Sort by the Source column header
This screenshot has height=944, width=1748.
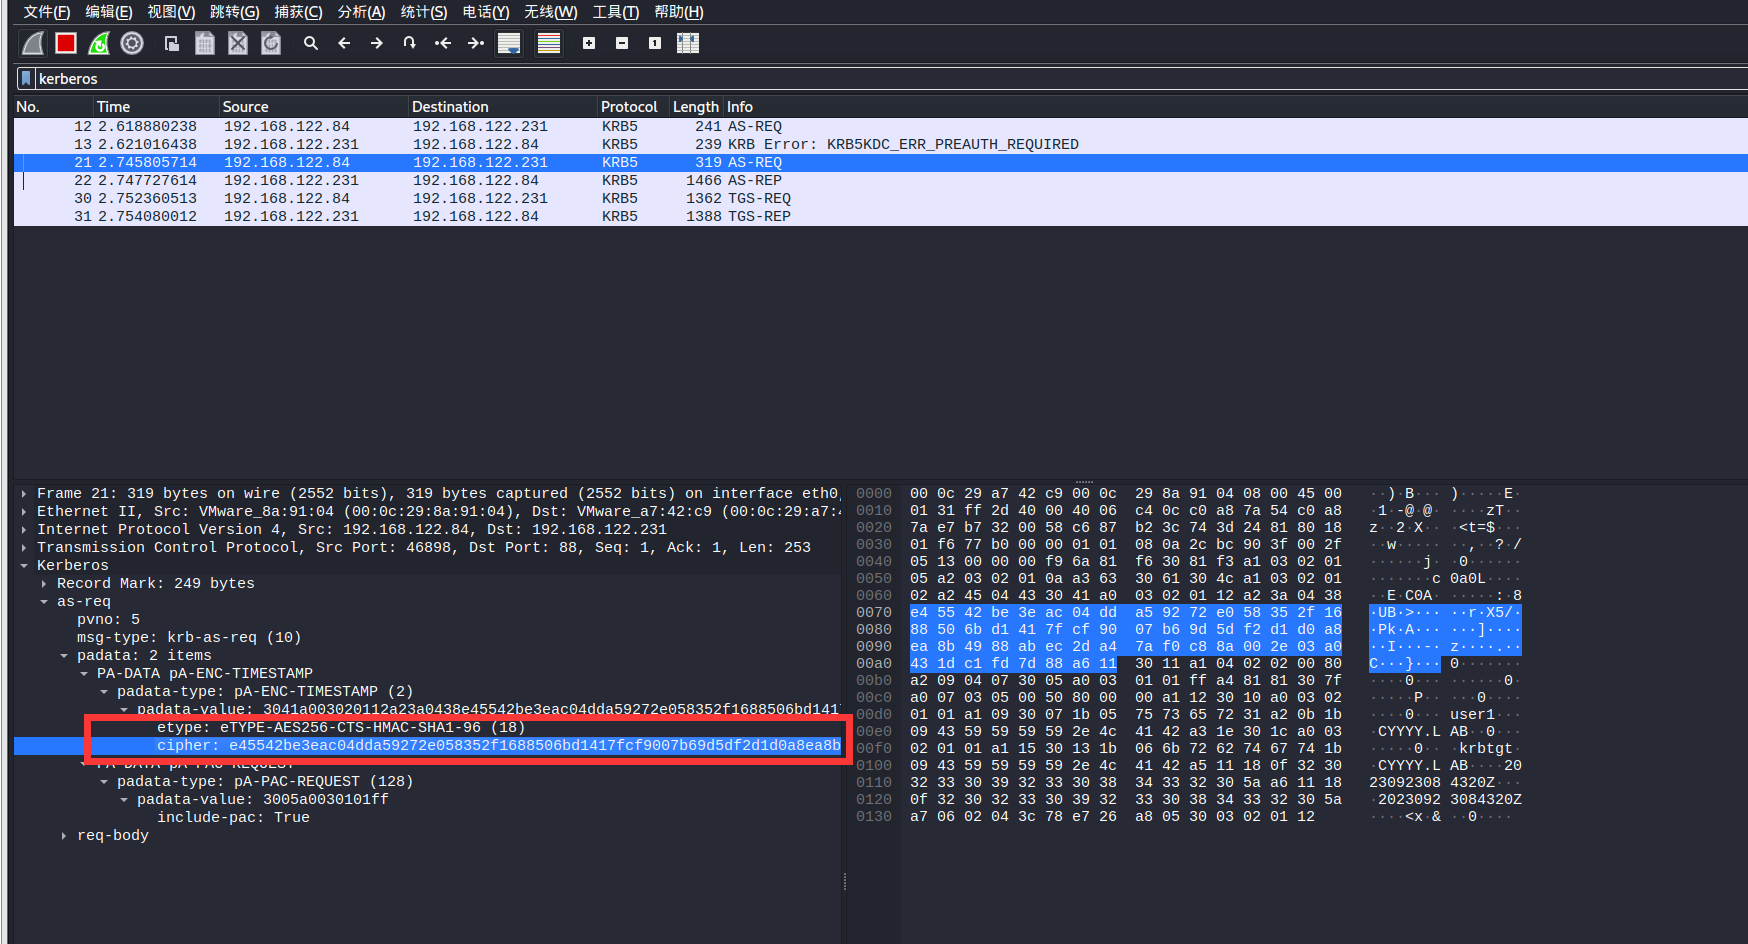click(314, 107)
